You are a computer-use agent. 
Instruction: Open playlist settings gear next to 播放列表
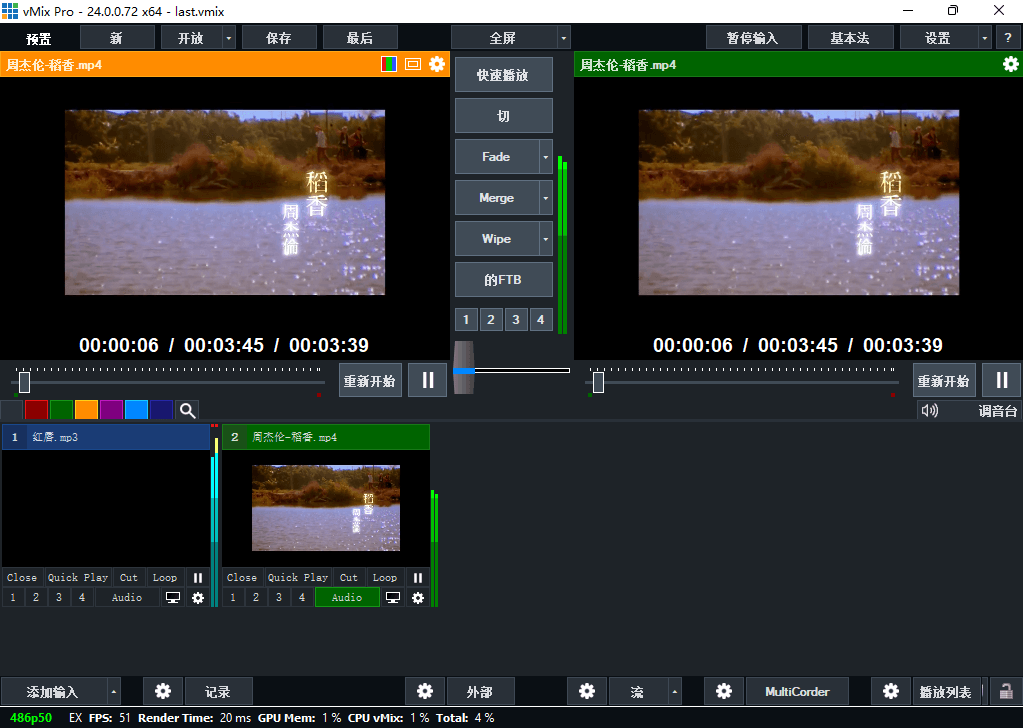point(891,691)
